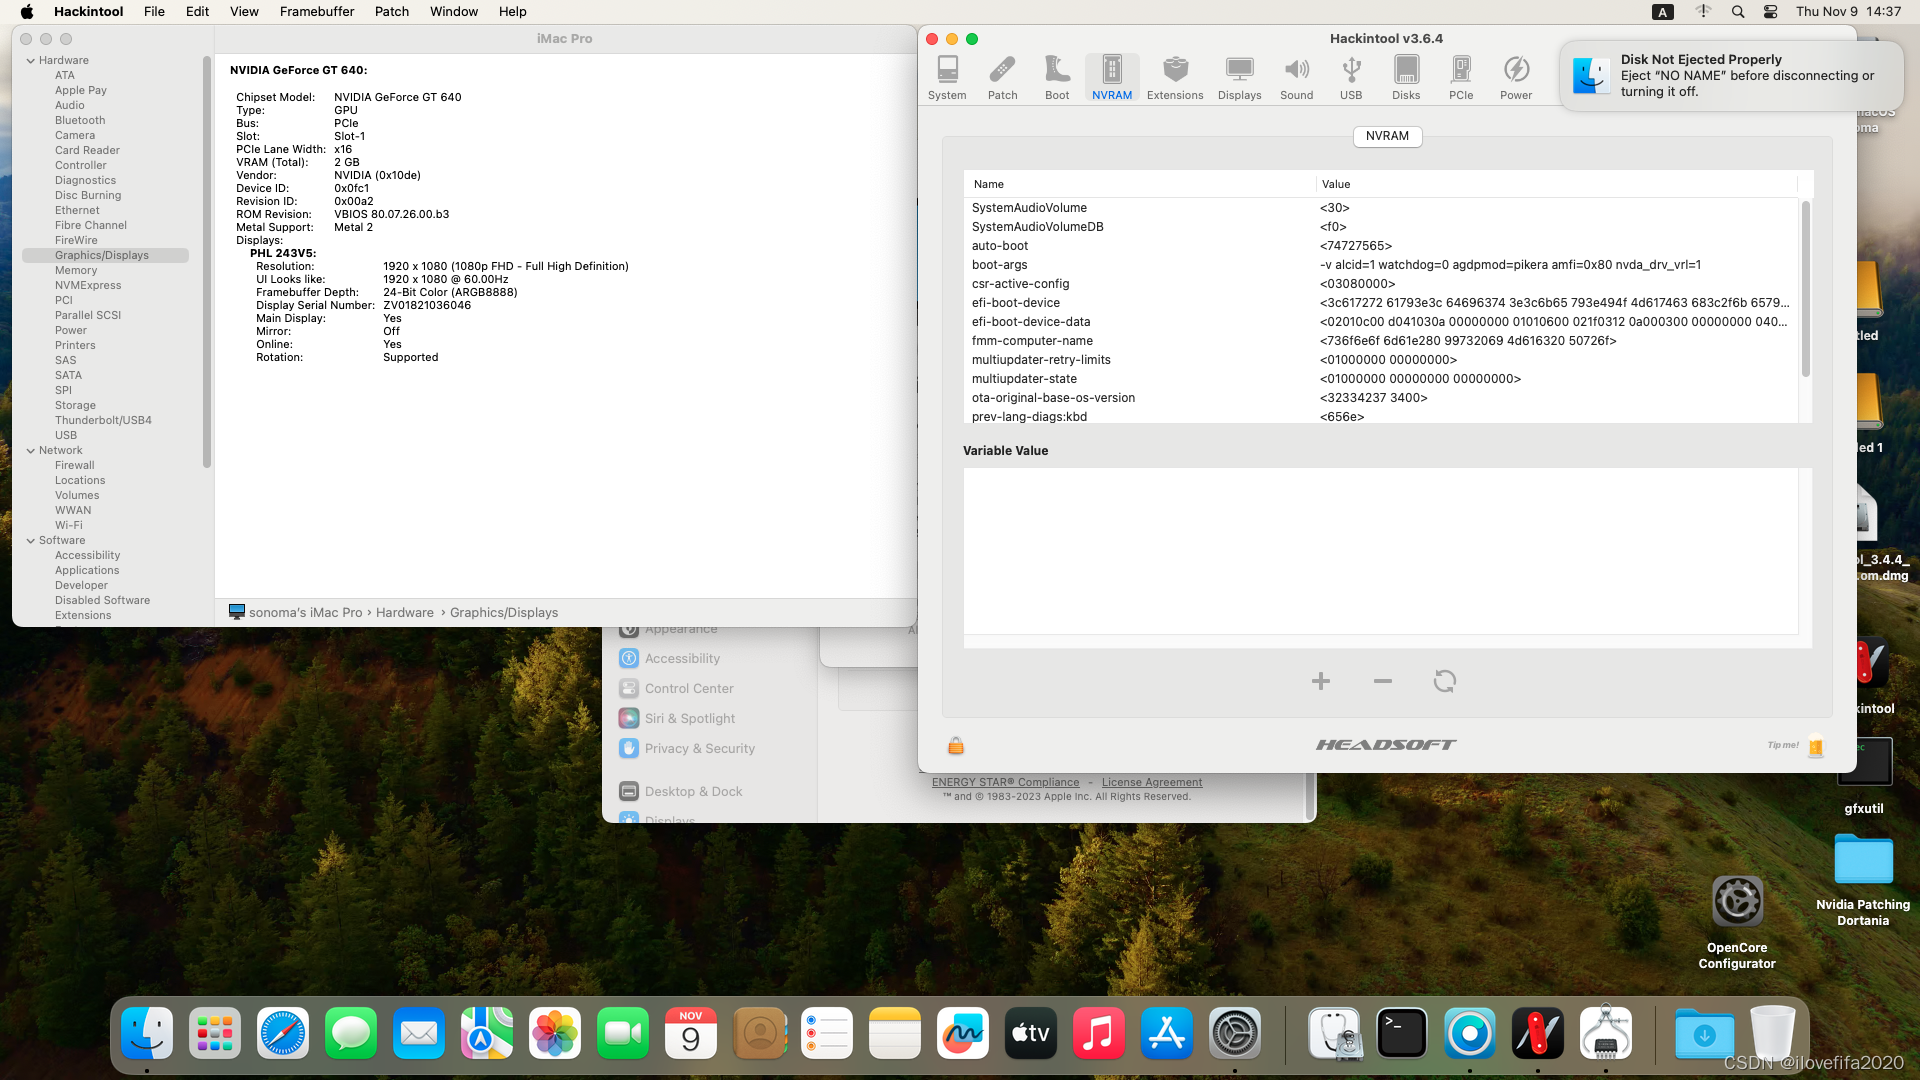
Task: Open the Framebuffer menu
Action: [x=316, y=11]
